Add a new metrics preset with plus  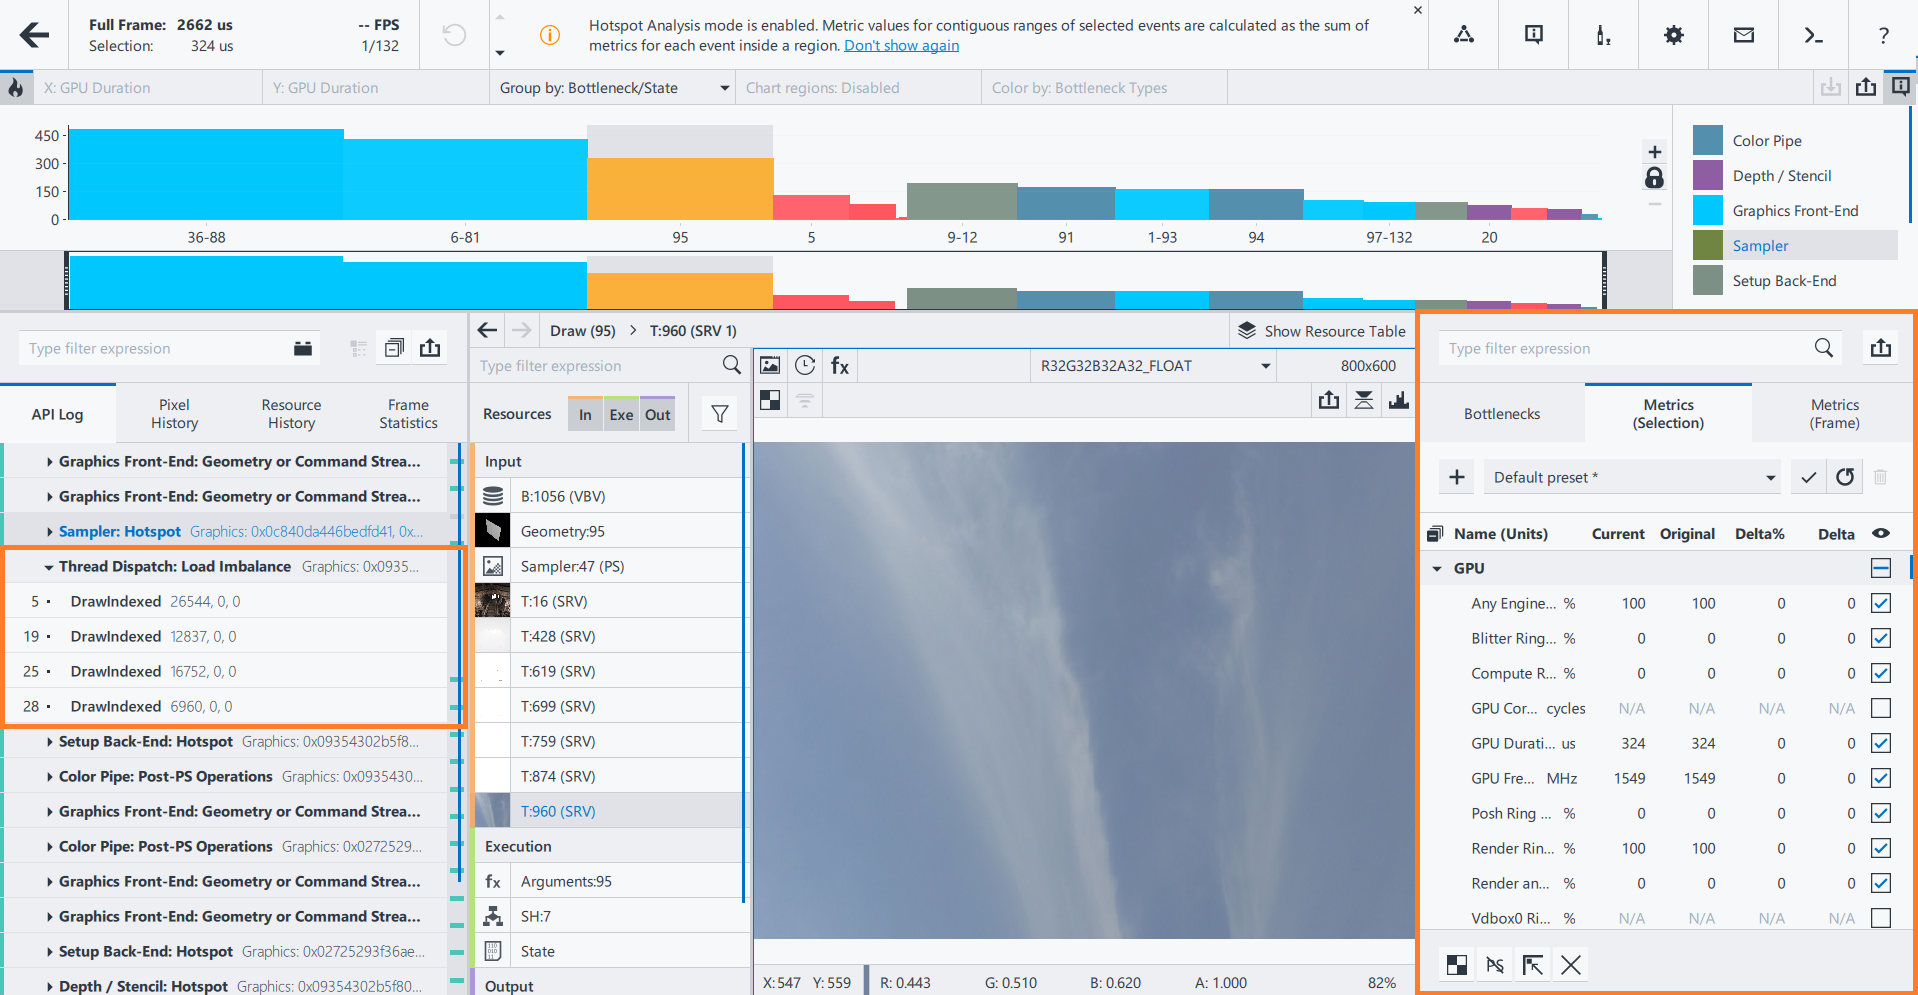[x=1457, y=477]
